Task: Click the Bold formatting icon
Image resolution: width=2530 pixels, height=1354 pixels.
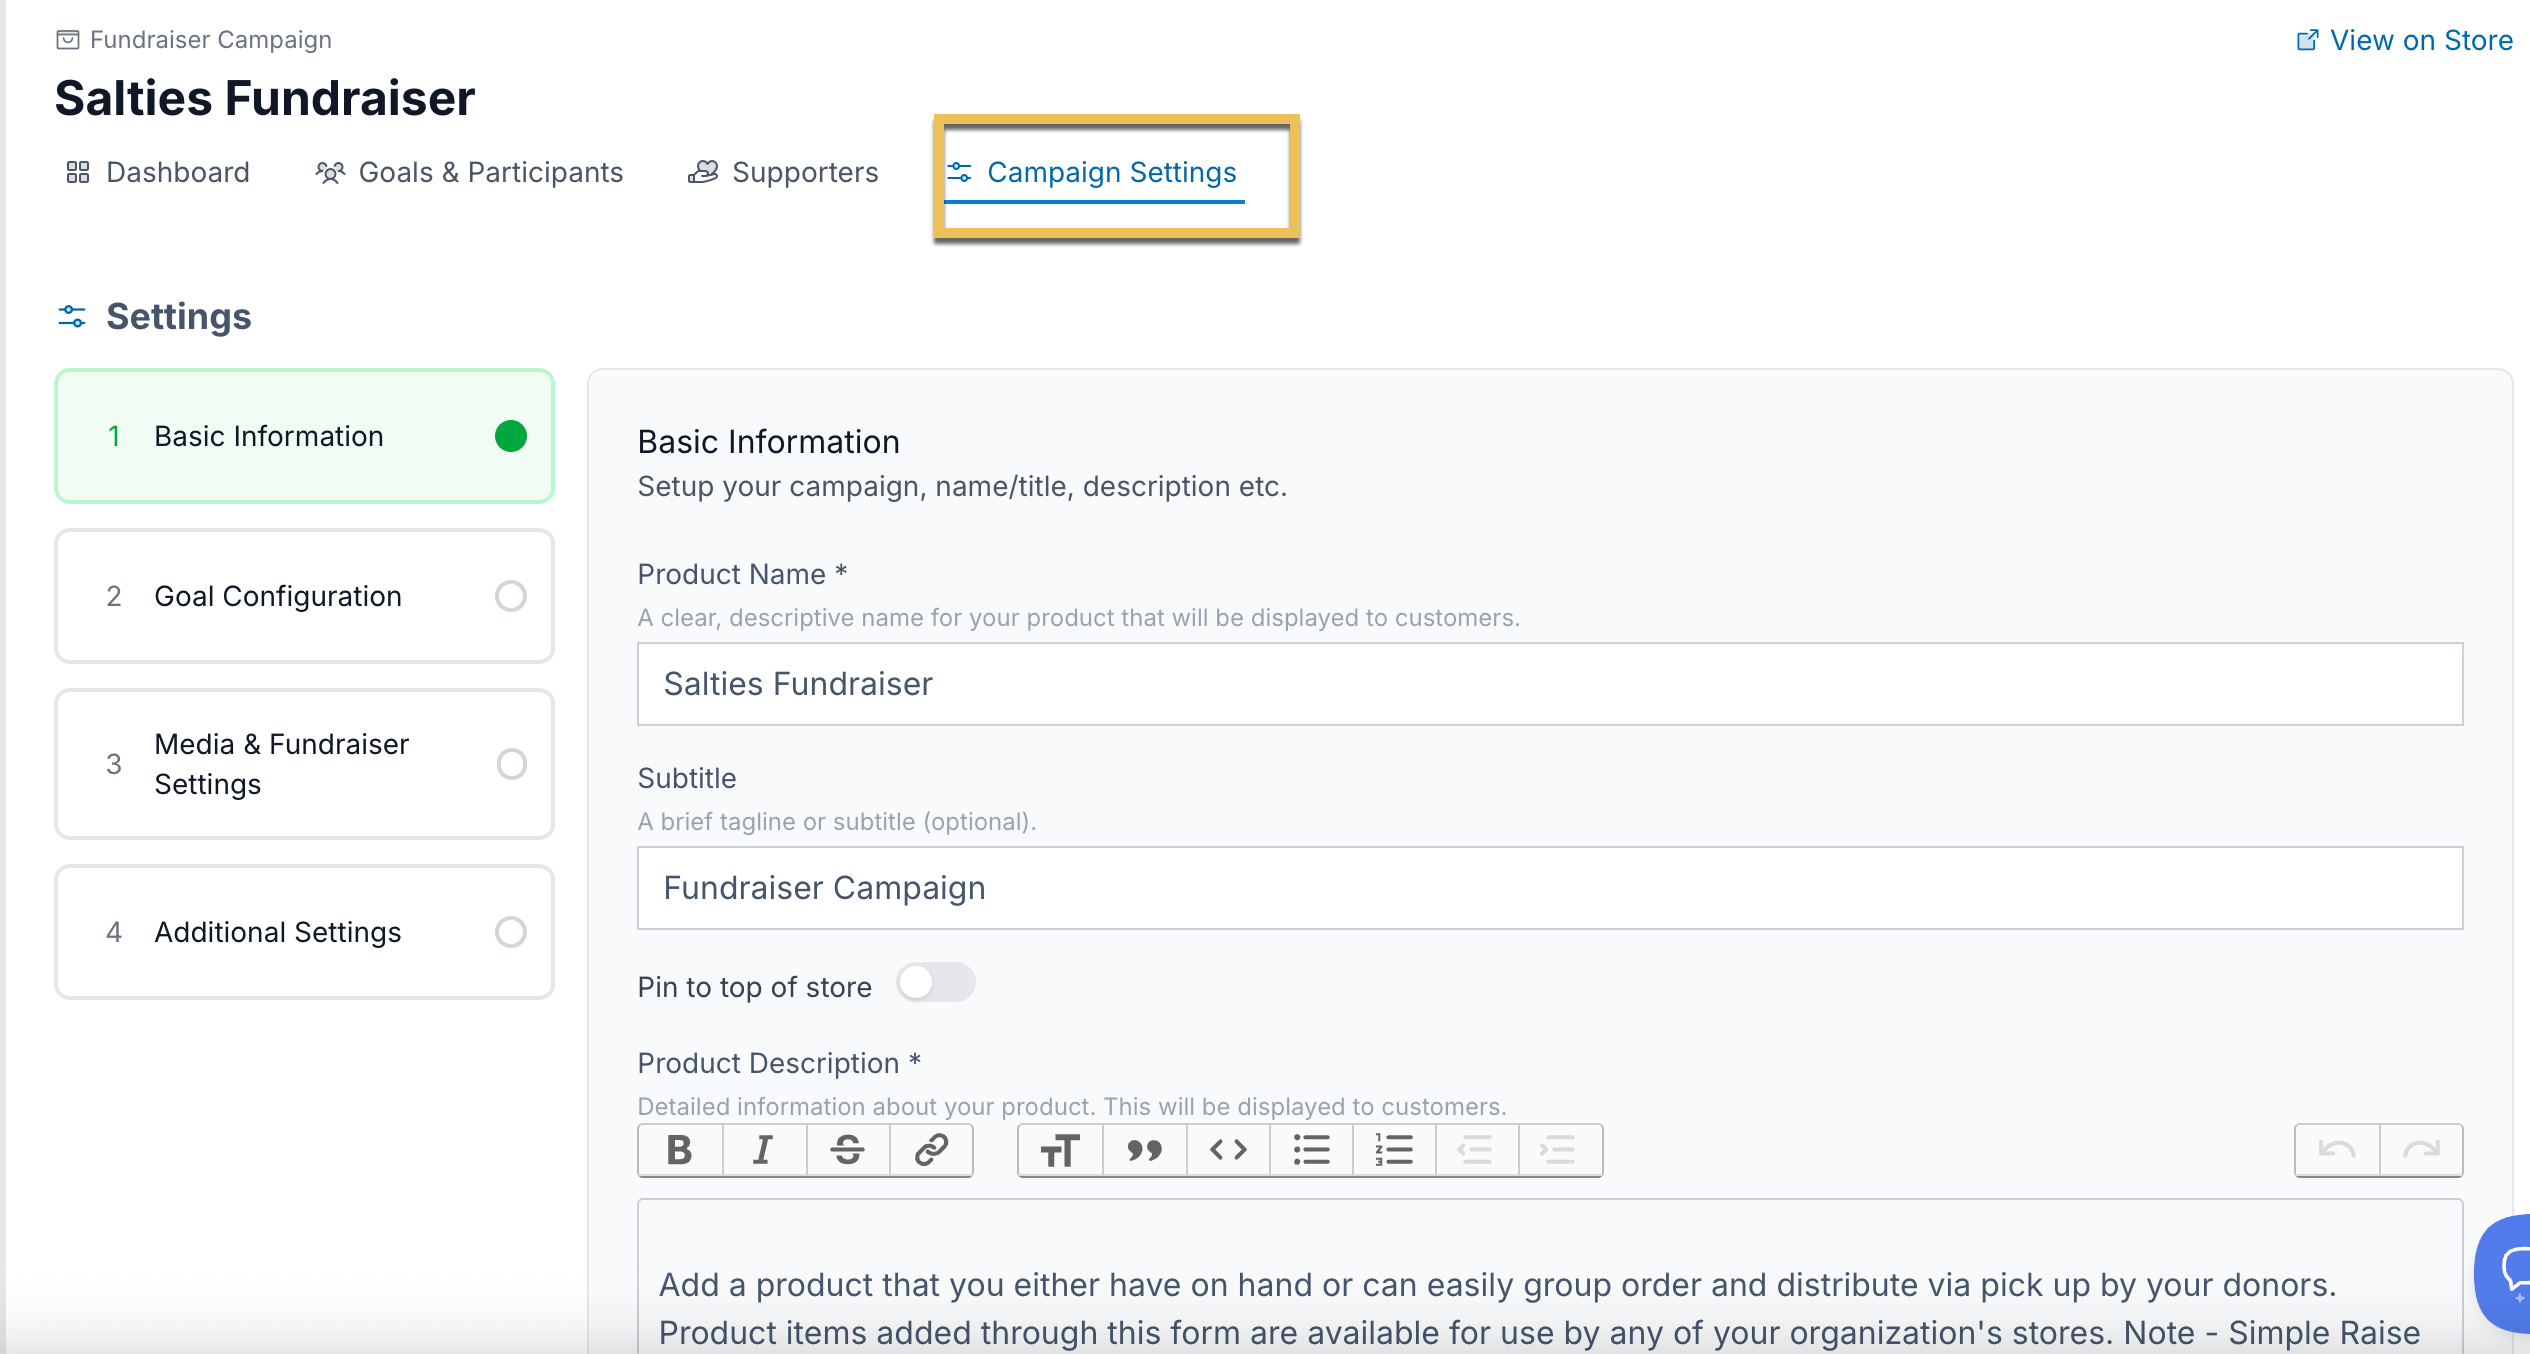Action: [x=680, y=1150]
